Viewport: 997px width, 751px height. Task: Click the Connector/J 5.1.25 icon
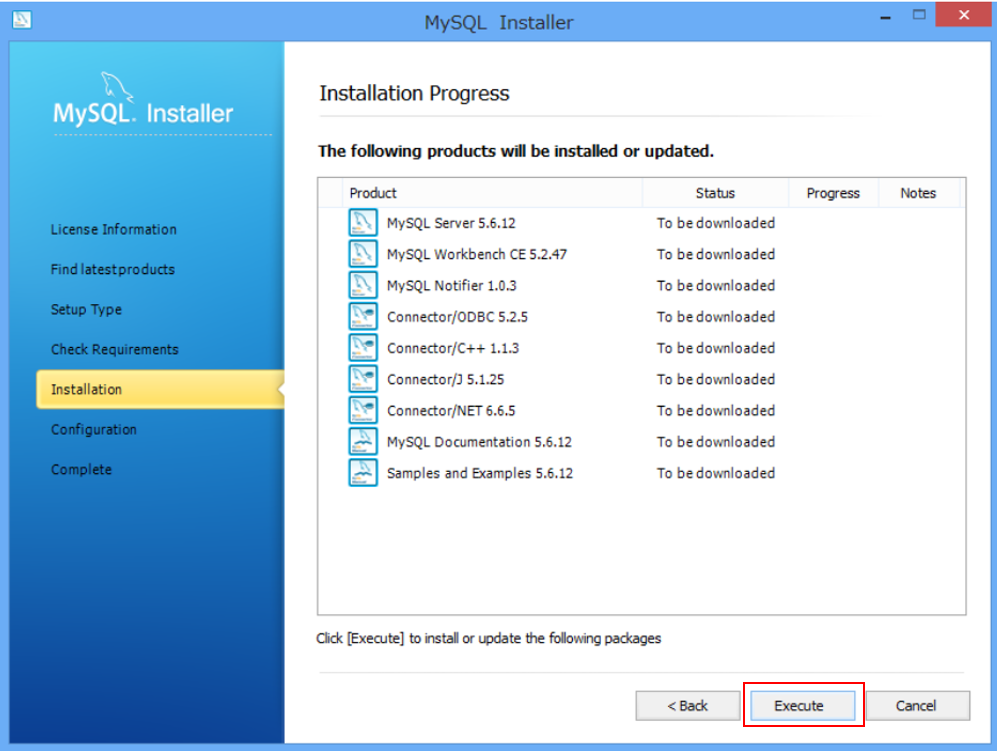tap(362, 379)
